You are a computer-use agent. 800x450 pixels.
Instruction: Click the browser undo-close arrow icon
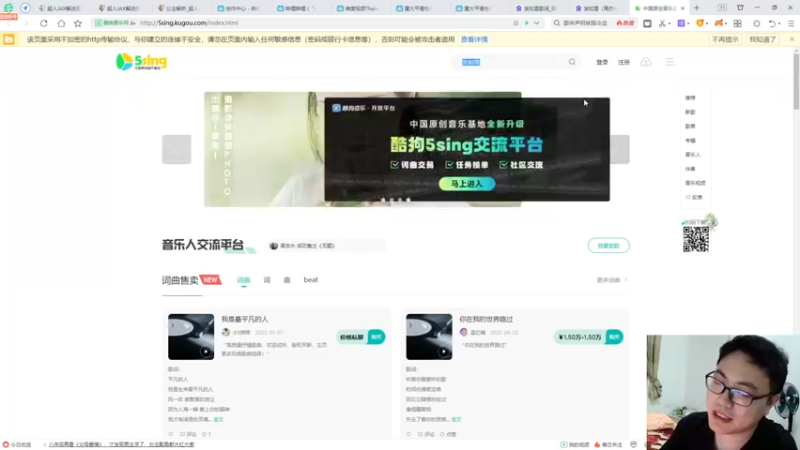(x=772, y=23)
